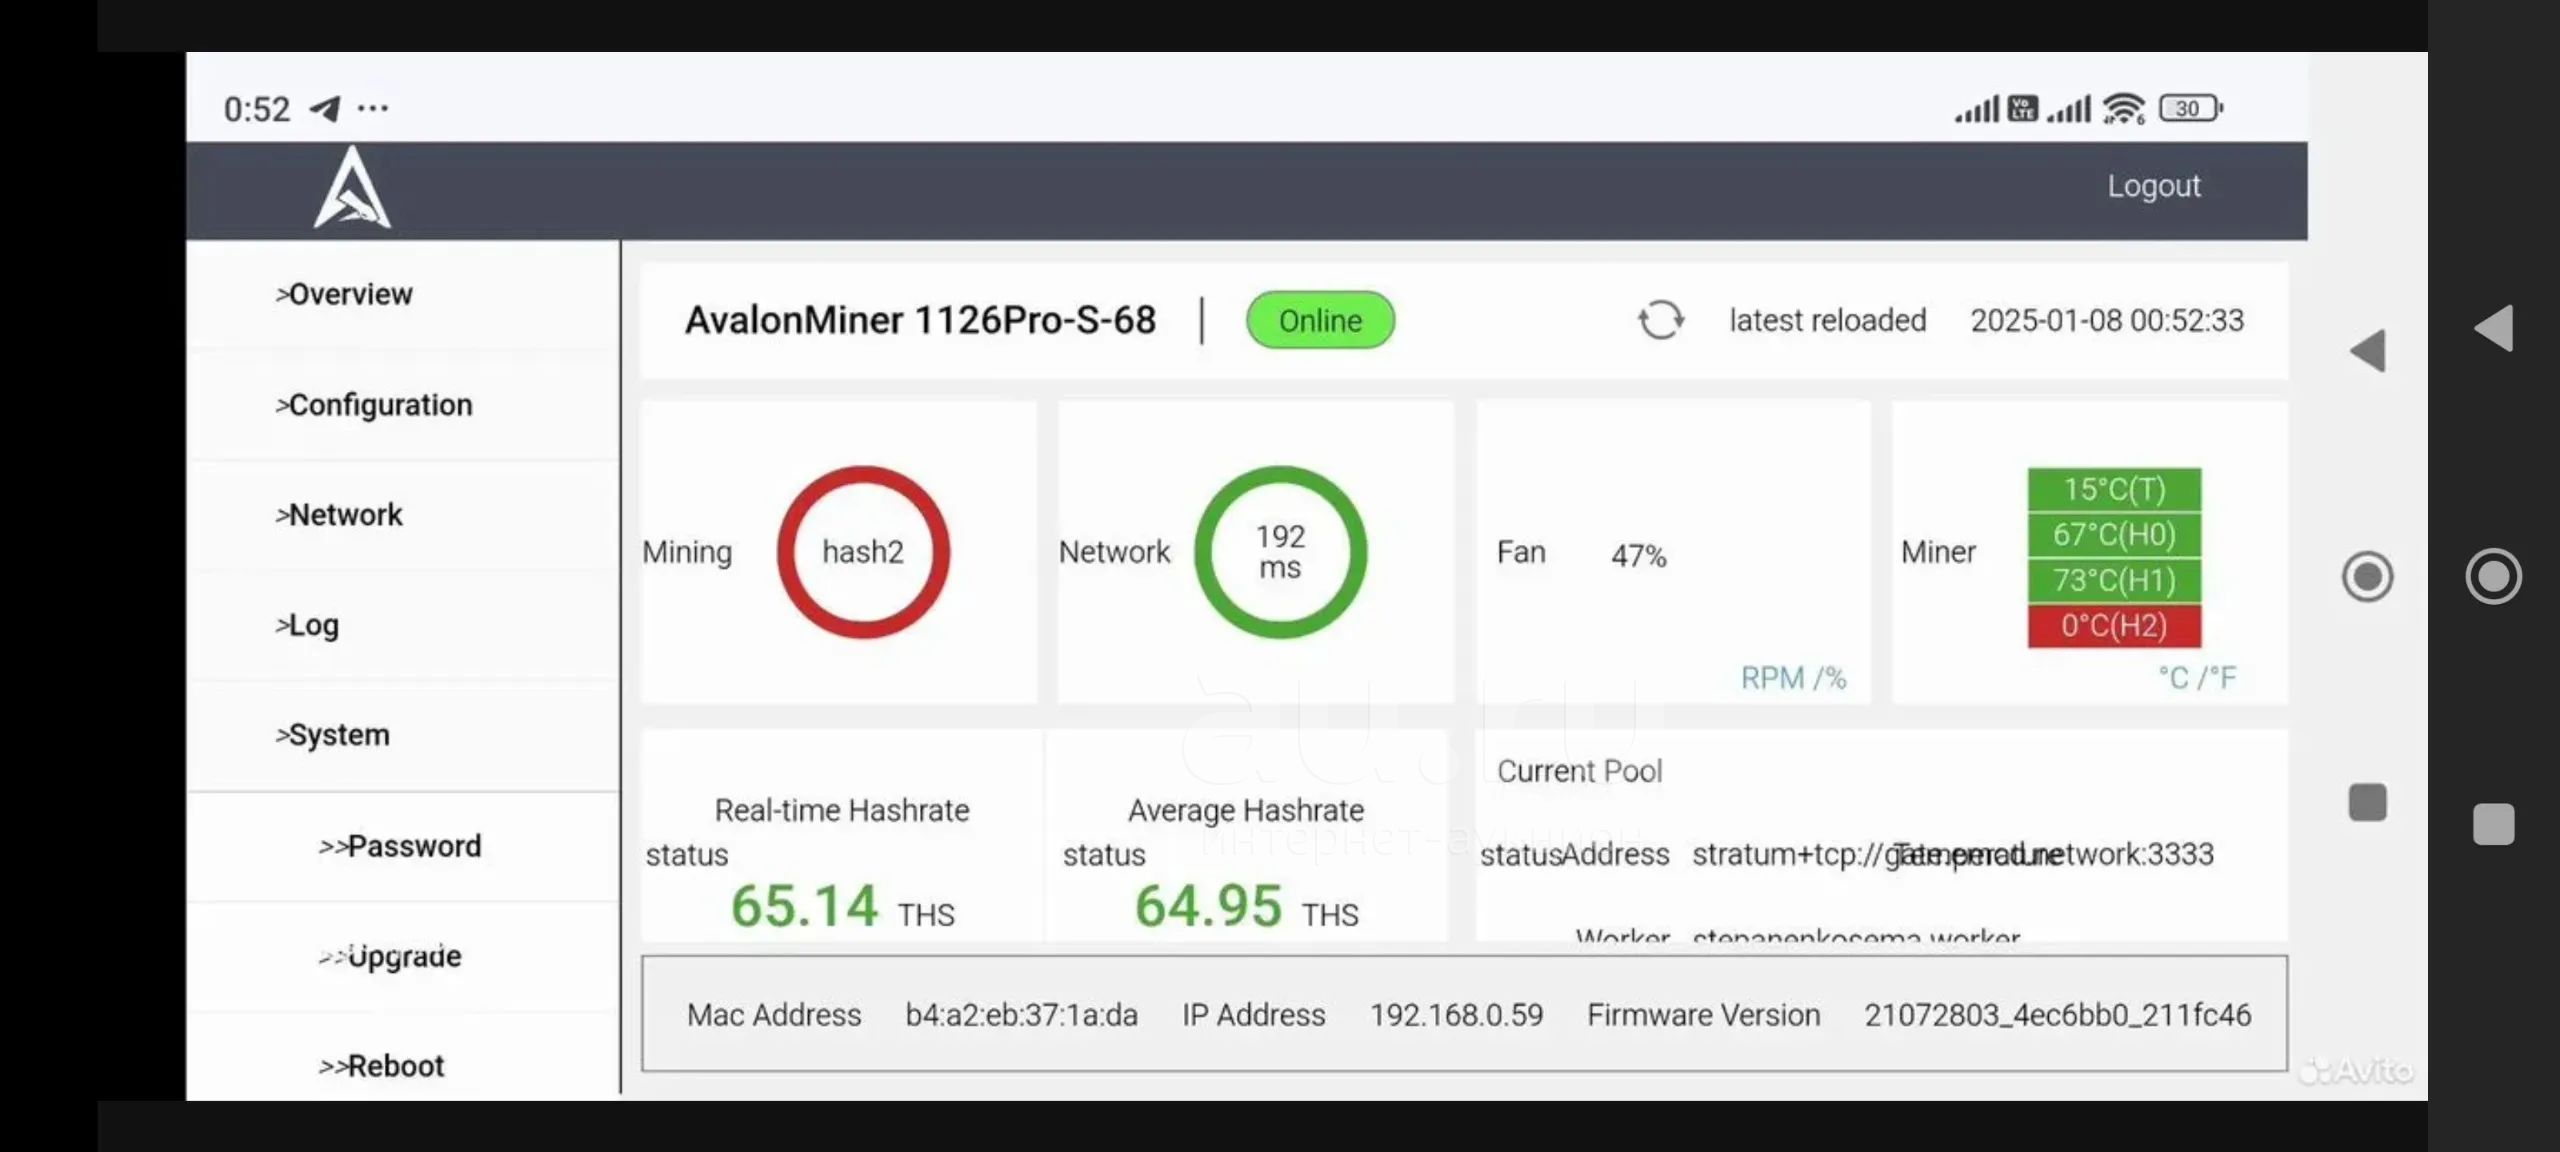The height and width of the screenshot is (1152, 2560).
Task: Click the firmware version 21072803_4ec6bb0_211fc46
Action: 2057,1015
